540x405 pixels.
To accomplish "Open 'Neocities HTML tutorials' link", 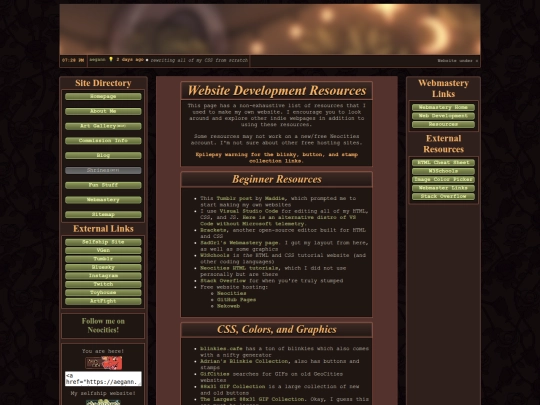I will [240, 268].
